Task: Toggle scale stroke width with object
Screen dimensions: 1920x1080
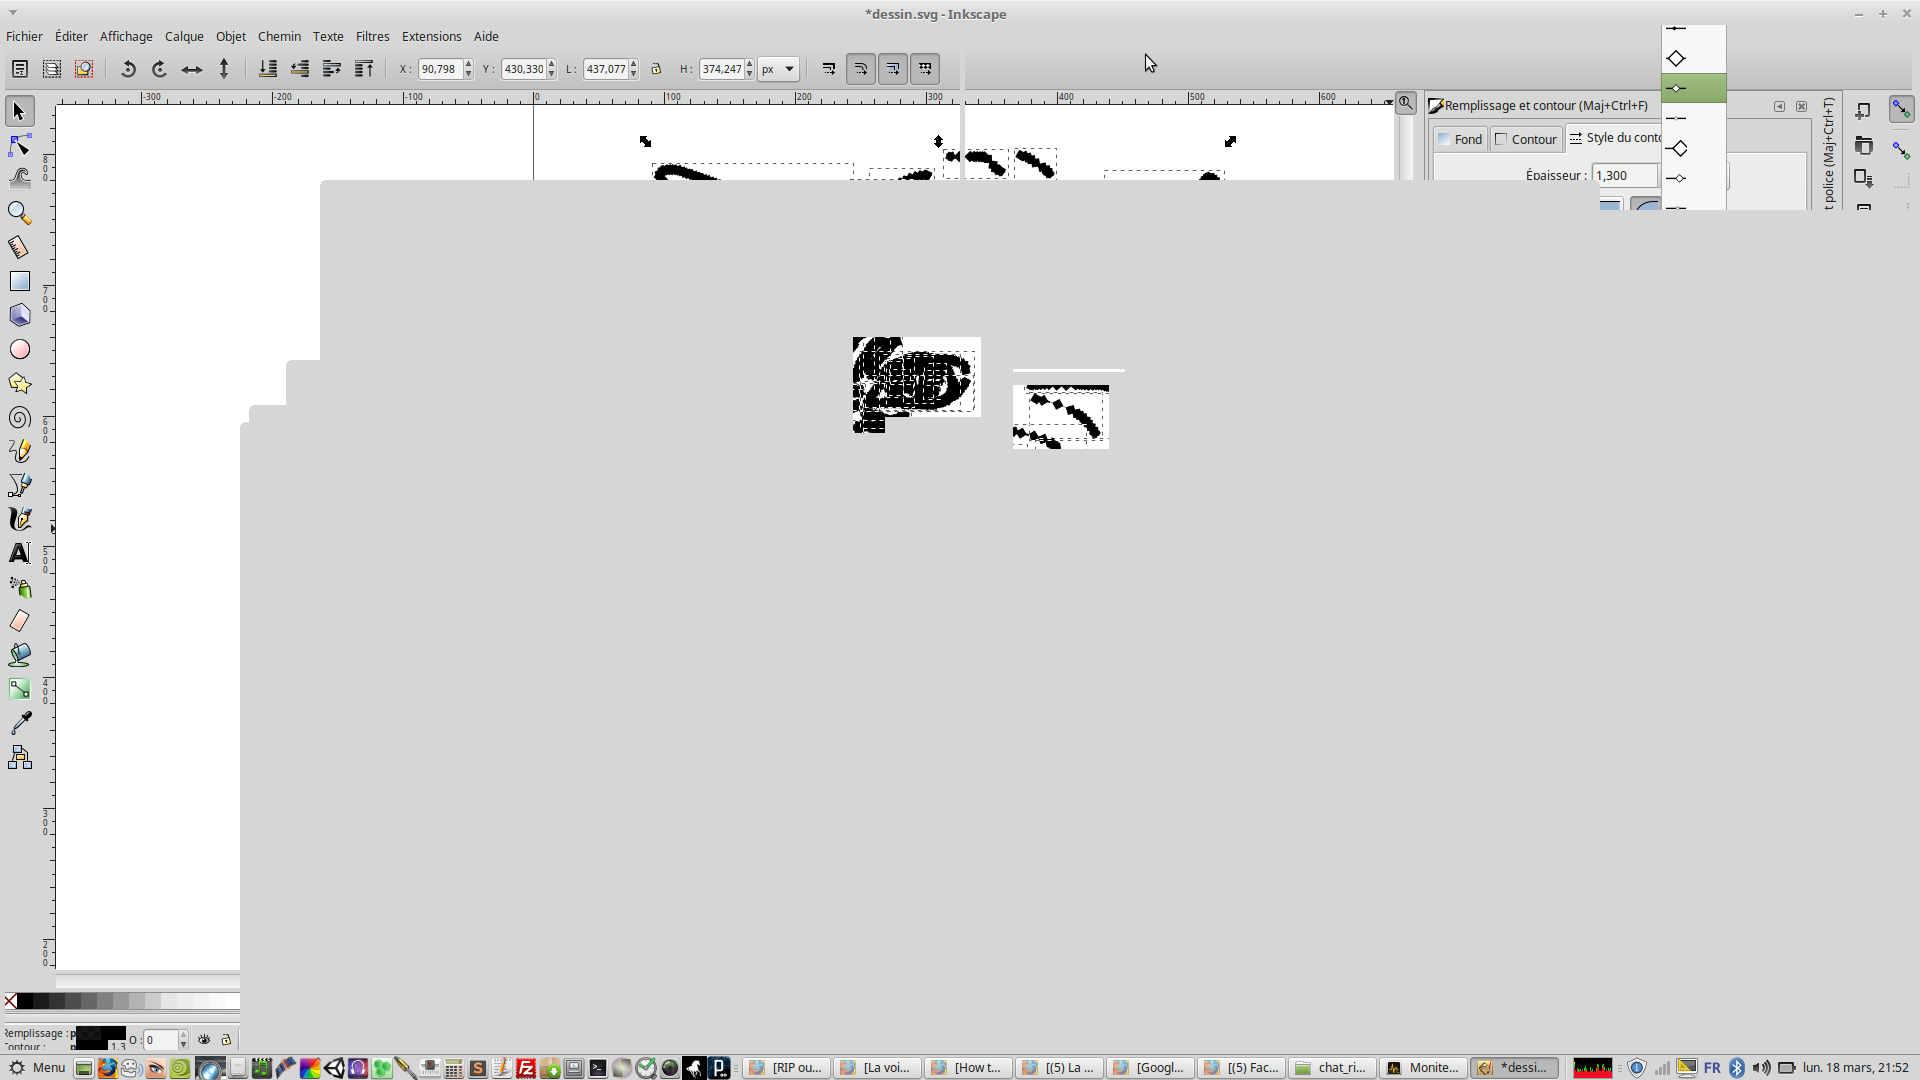Action: (829, 69)
